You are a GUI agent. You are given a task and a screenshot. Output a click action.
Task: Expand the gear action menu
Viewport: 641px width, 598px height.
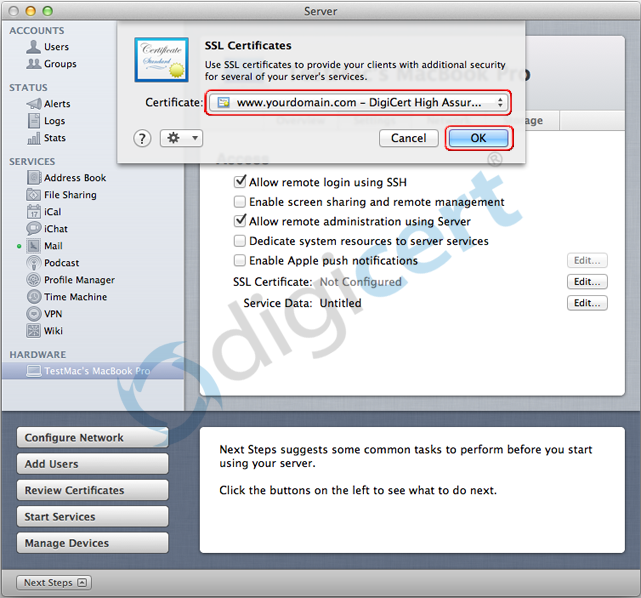click(181, 138)
